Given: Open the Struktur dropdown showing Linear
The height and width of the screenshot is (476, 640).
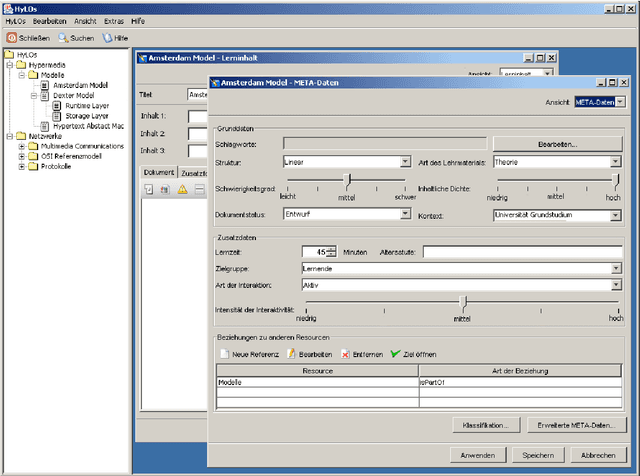Looking at the screenshot, I should 405,161.
